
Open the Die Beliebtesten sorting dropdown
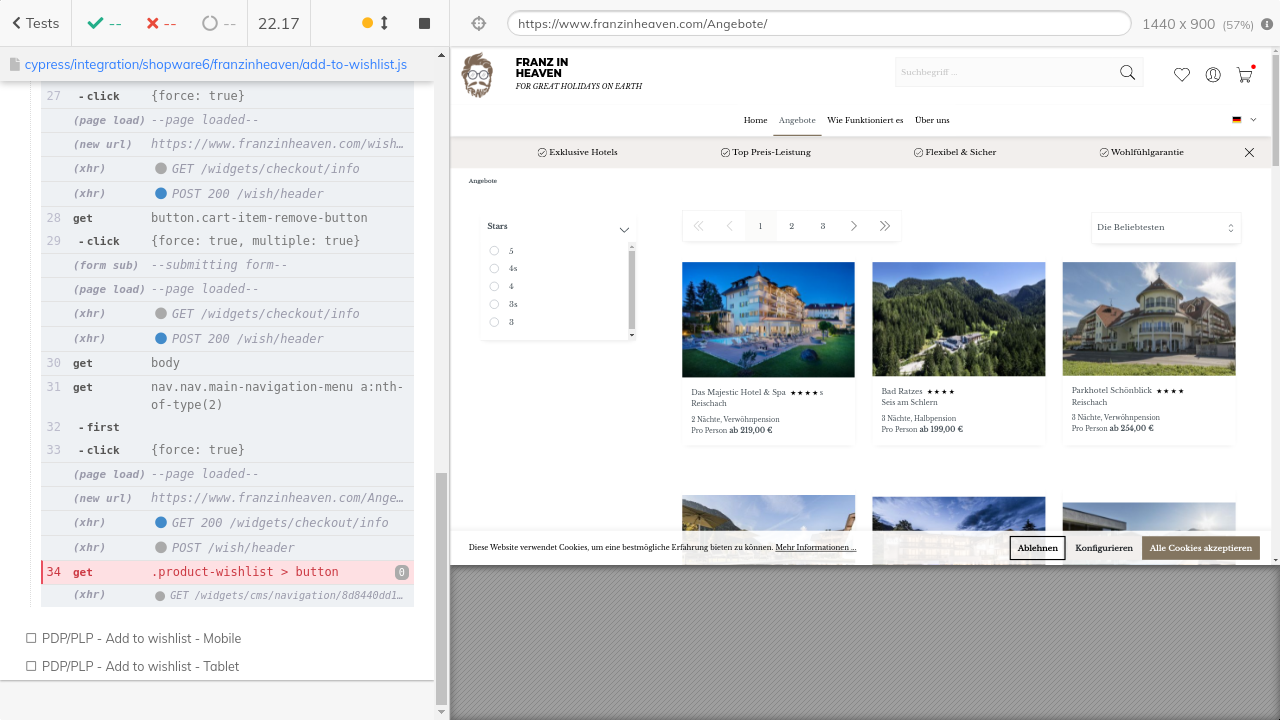[1165, 228]
